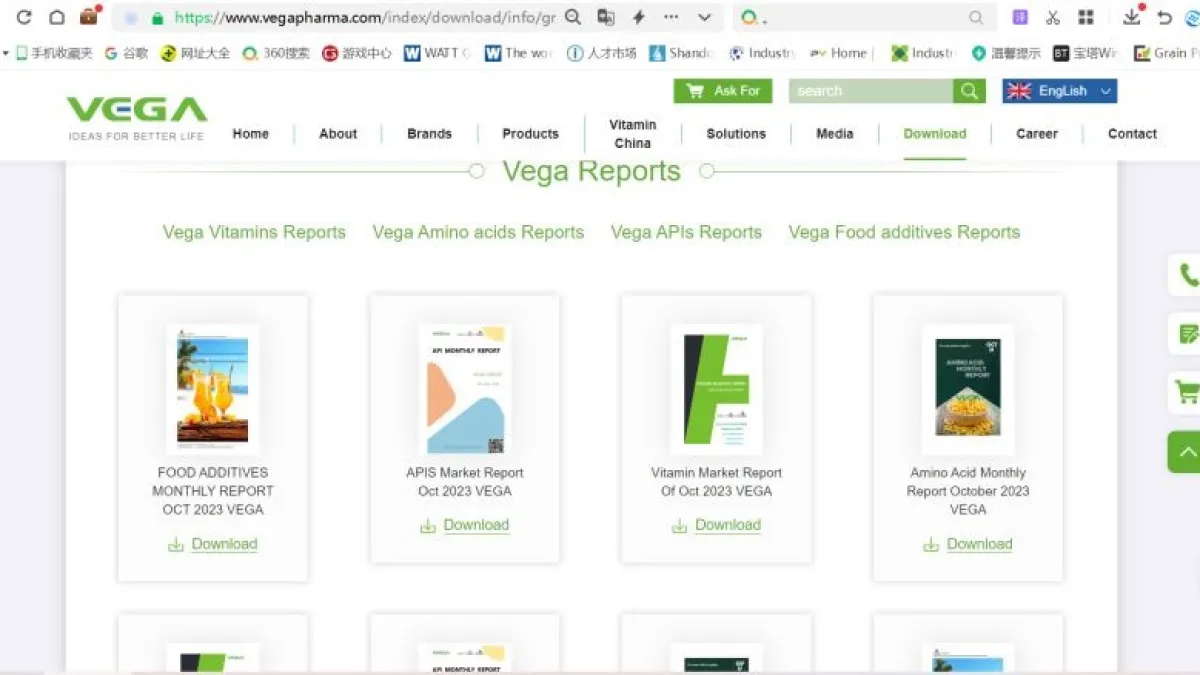Click the website search input field
The image size is (1200, 675).
[870, 91]
